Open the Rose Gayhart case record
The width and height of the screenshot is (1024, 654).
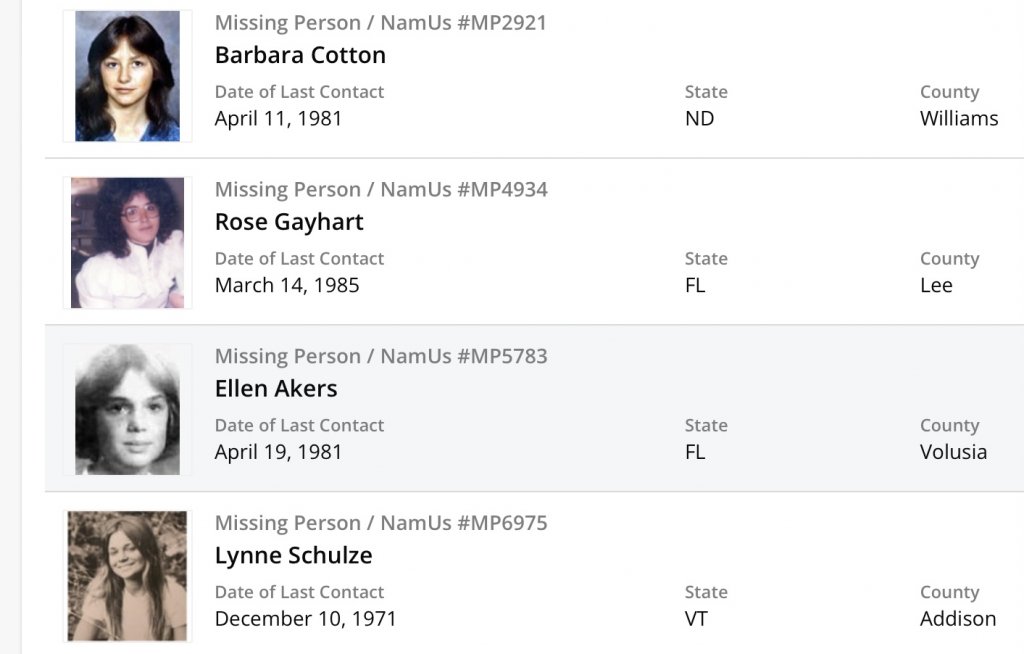pos(289,222)
